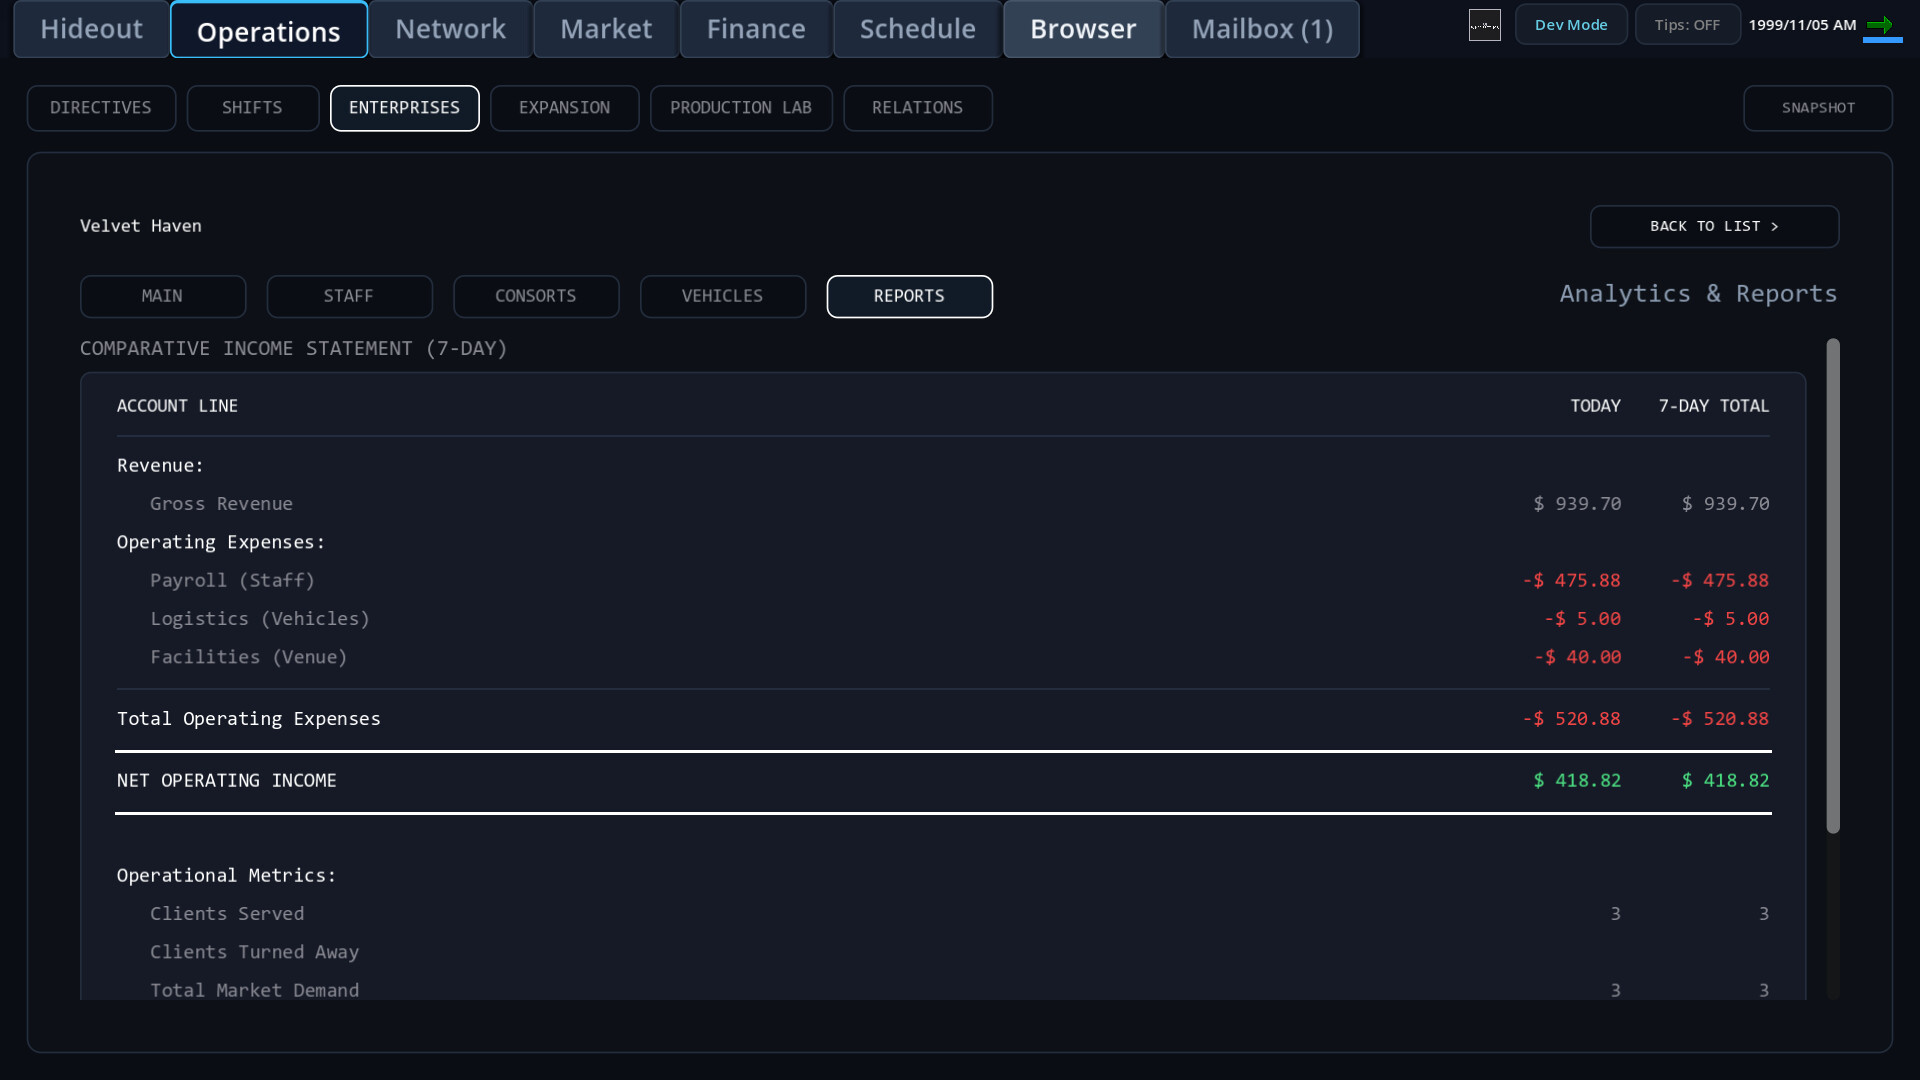Click Facilities (Venue) row label
The image size is (1920, 1080).
pyautogui.click(x=248, y=657)
